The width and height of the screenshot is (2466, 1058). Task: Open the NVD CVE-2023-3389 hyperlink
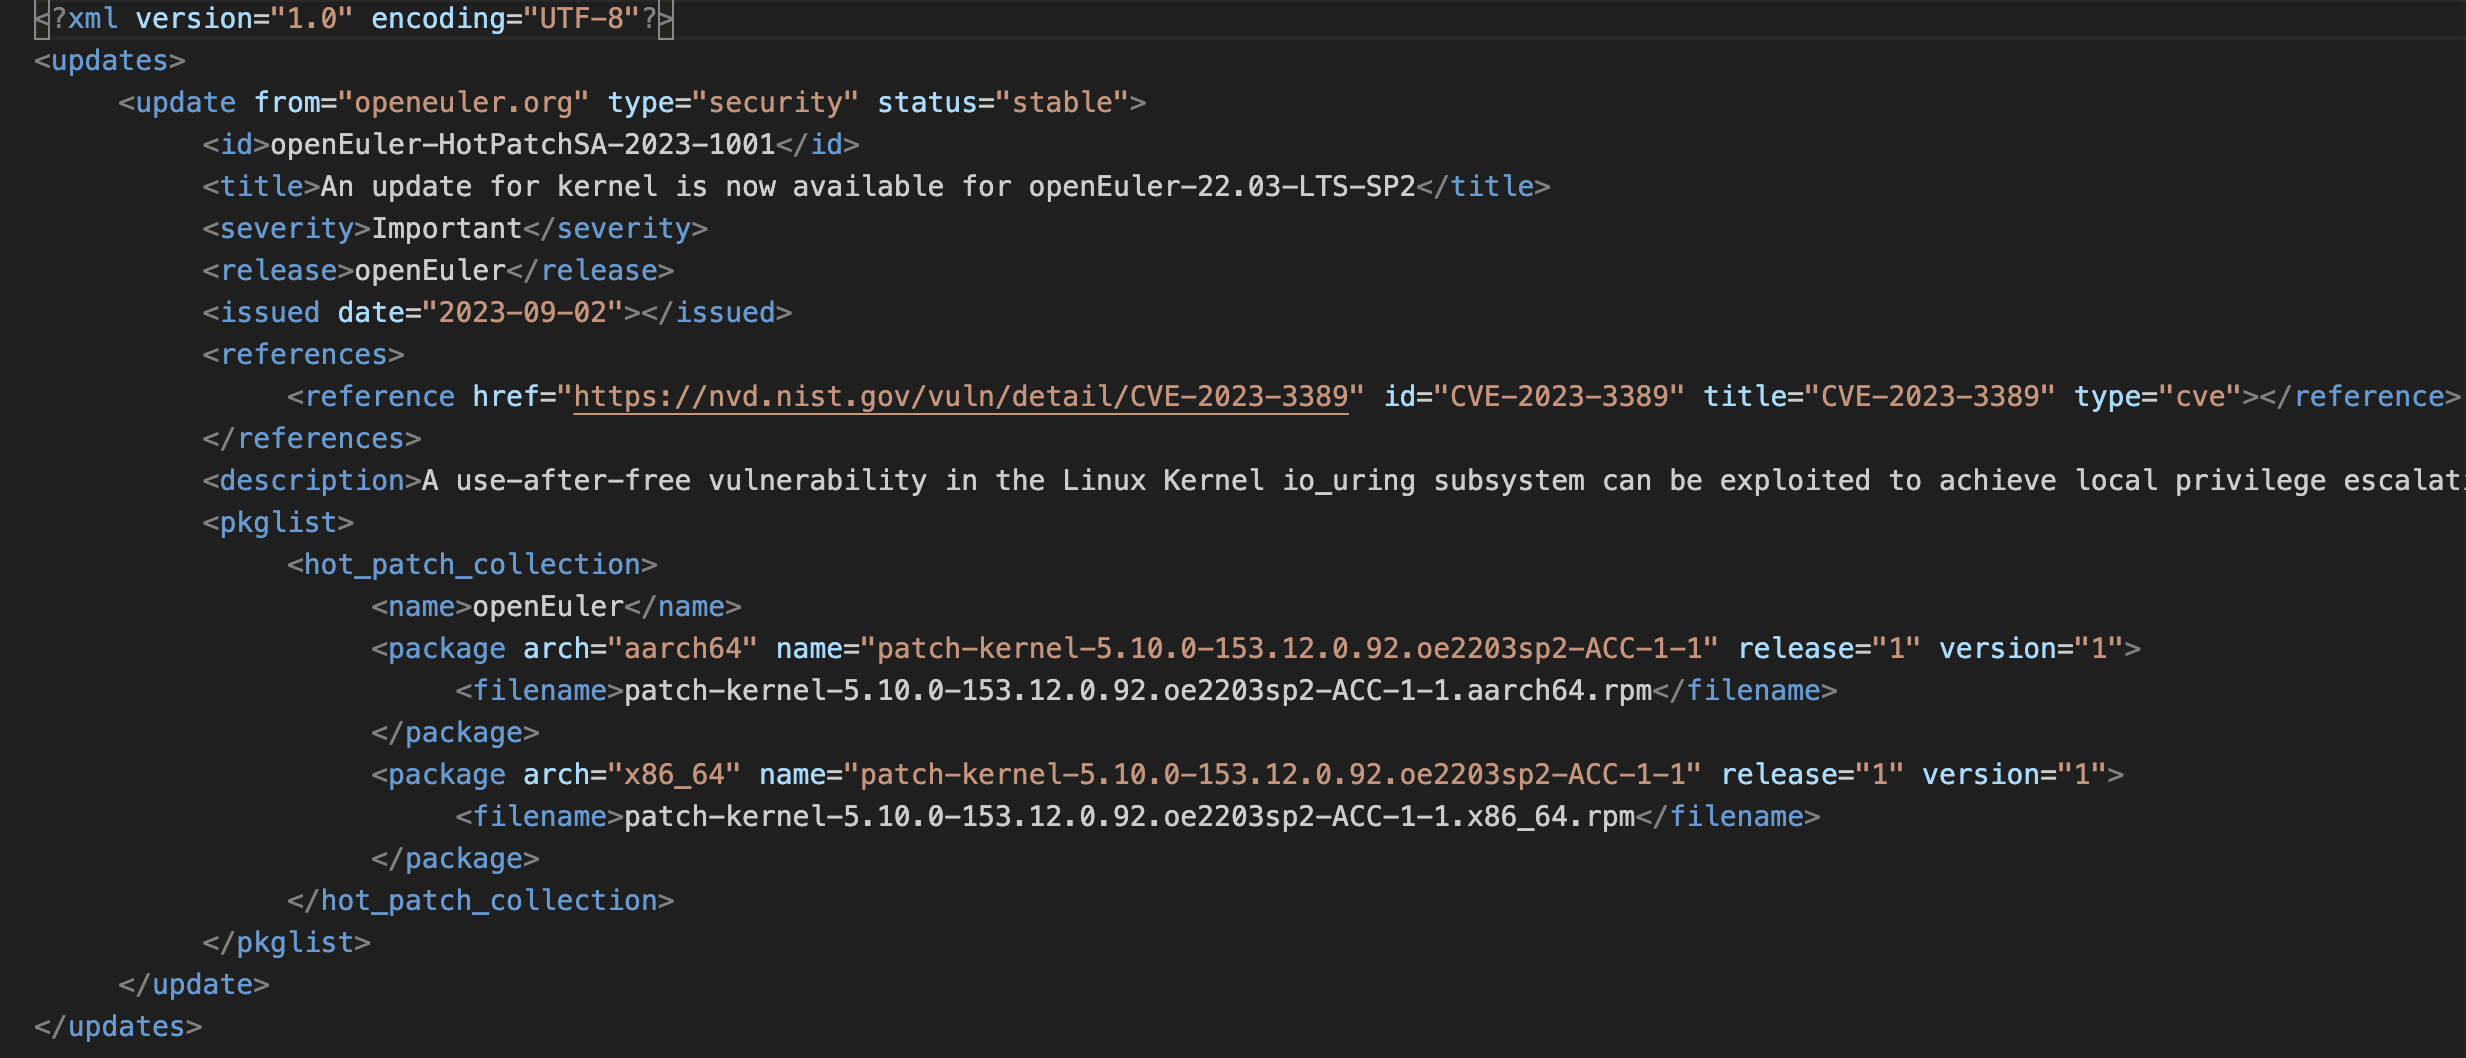pyautogui.click(x=960, y=397)
